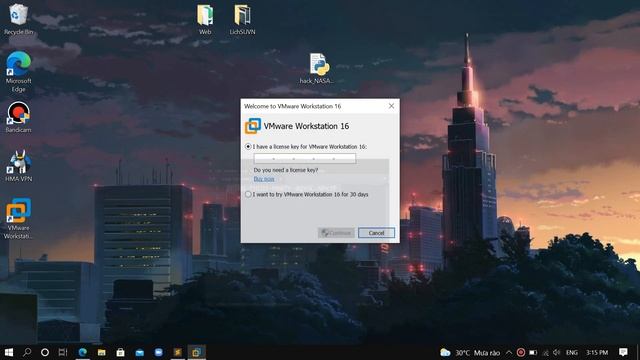
Task: Click the Cancel button in VMware dialog
Action: pos(376,233)
